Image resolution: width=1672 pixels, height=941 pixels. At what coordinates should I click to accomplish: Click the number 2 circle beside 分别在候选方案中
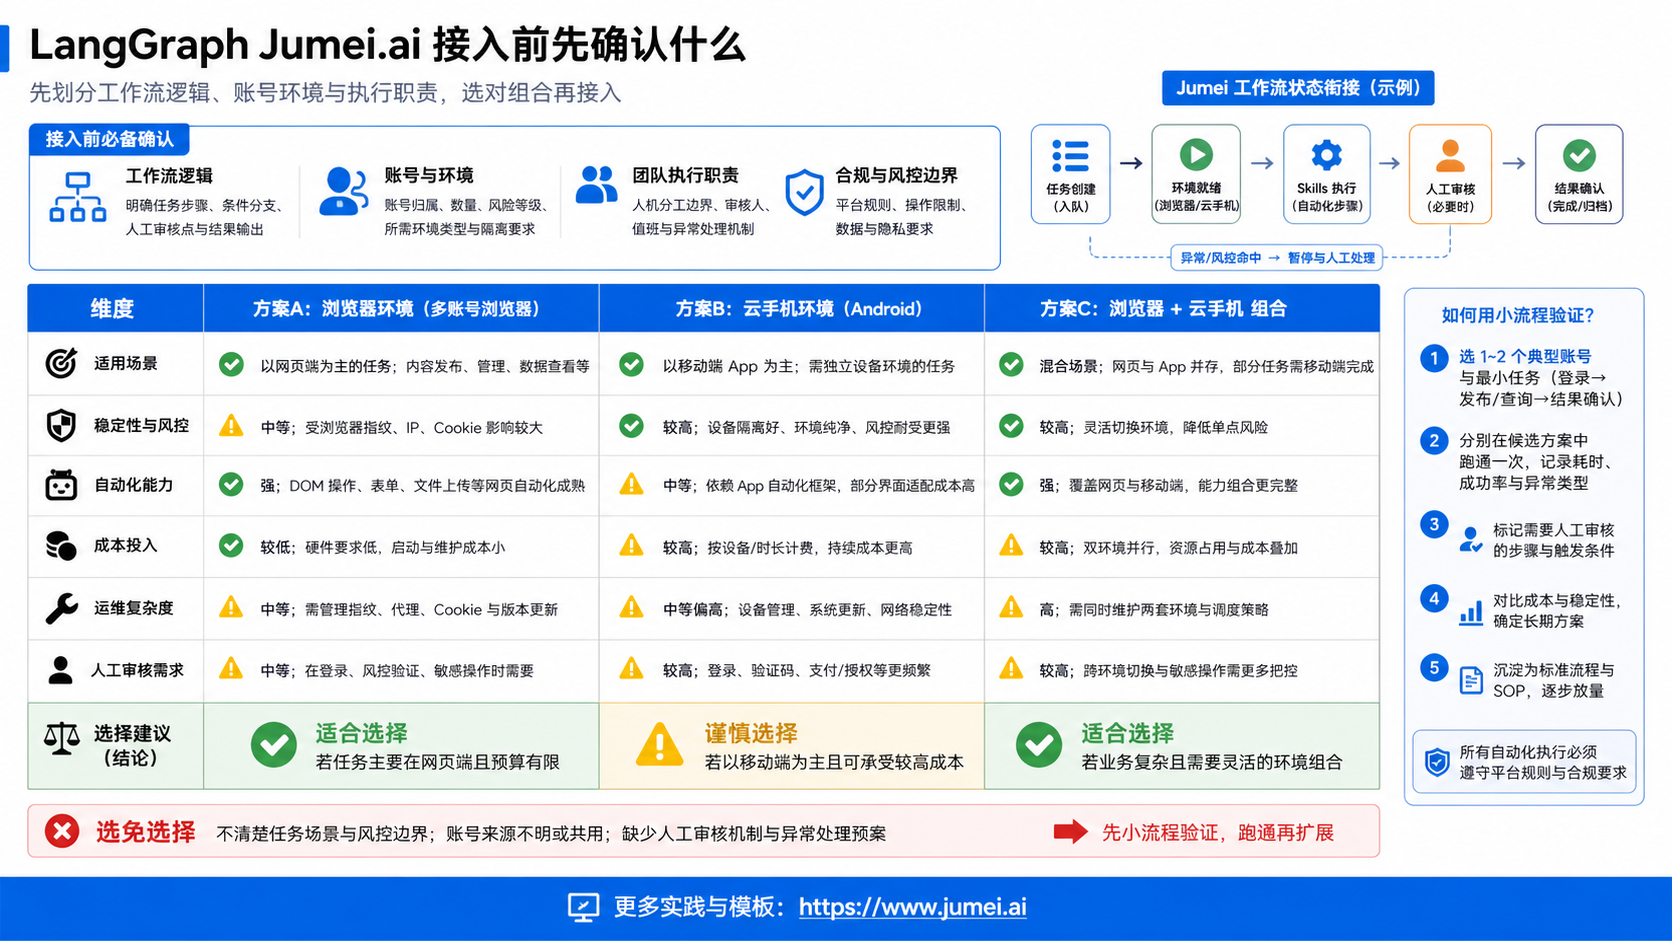[1434, 441]
